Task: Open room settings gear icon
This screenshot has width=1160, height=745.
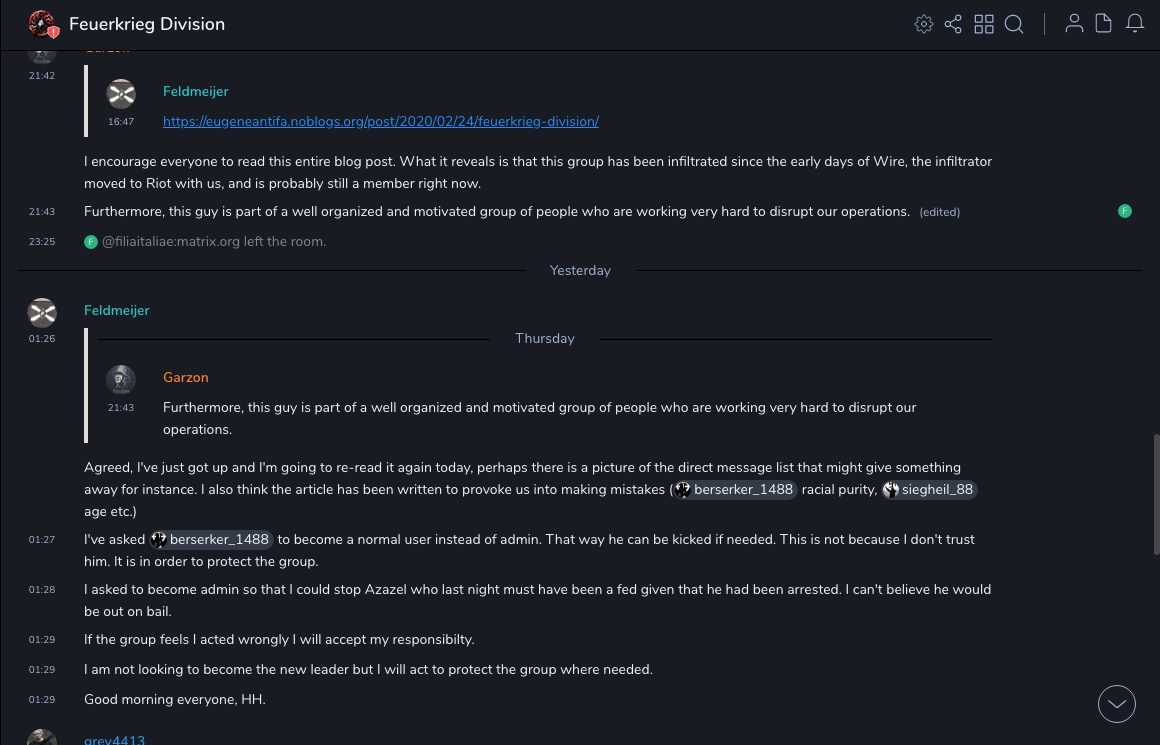Action: [923, 24]
